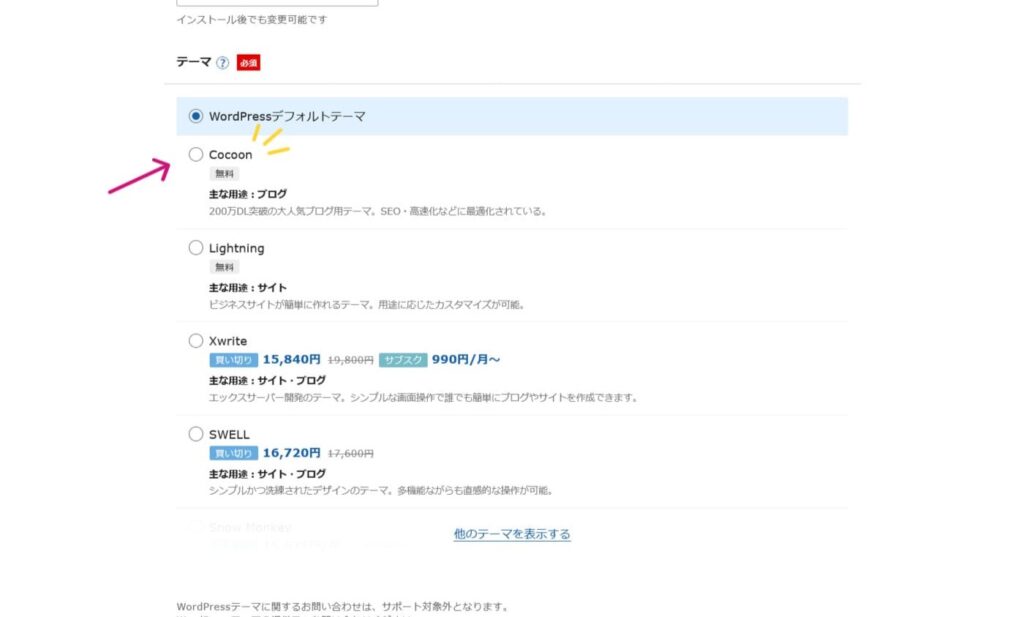Choose the Xwrite theme radio button
This screenshot has width=1024, height=617.
click(x=195, y=340)
